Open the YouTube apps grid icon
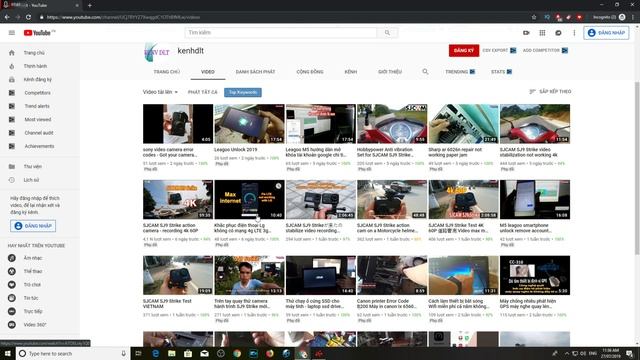 tap(542, 33)
